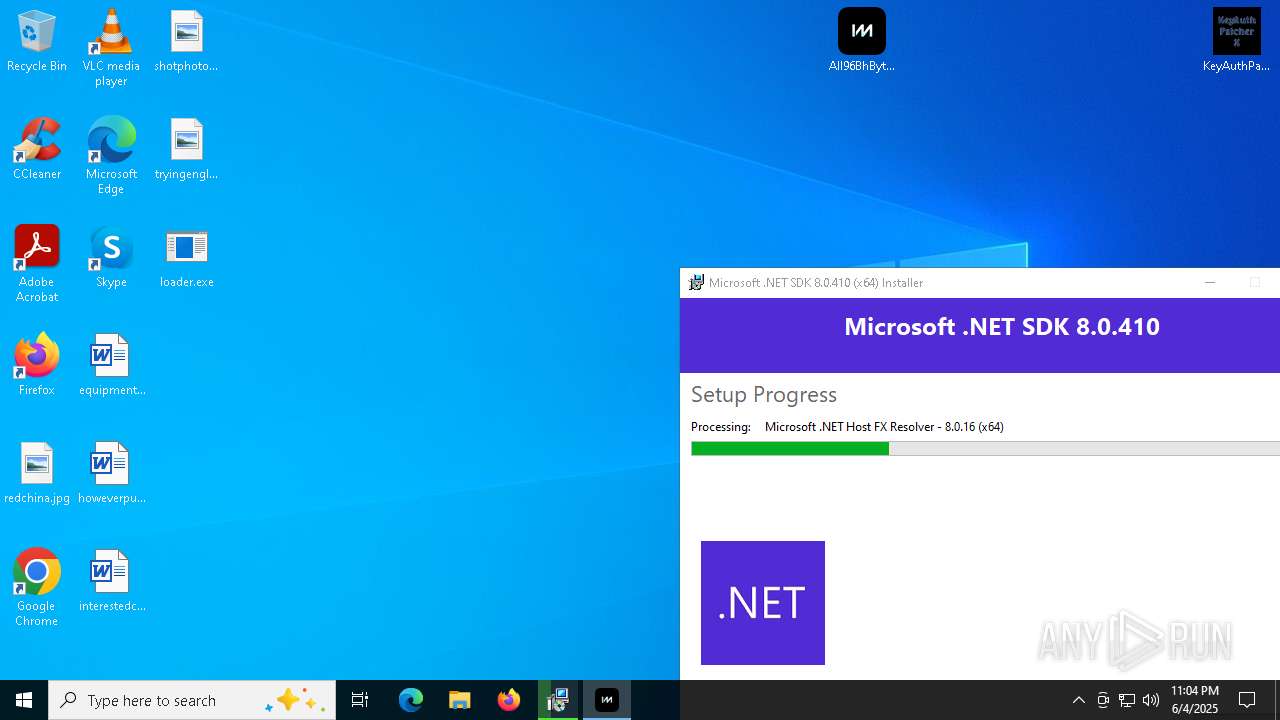Screen dimensions: 1280x720
Task: Select equipment Word document icon
Action: 111,365
